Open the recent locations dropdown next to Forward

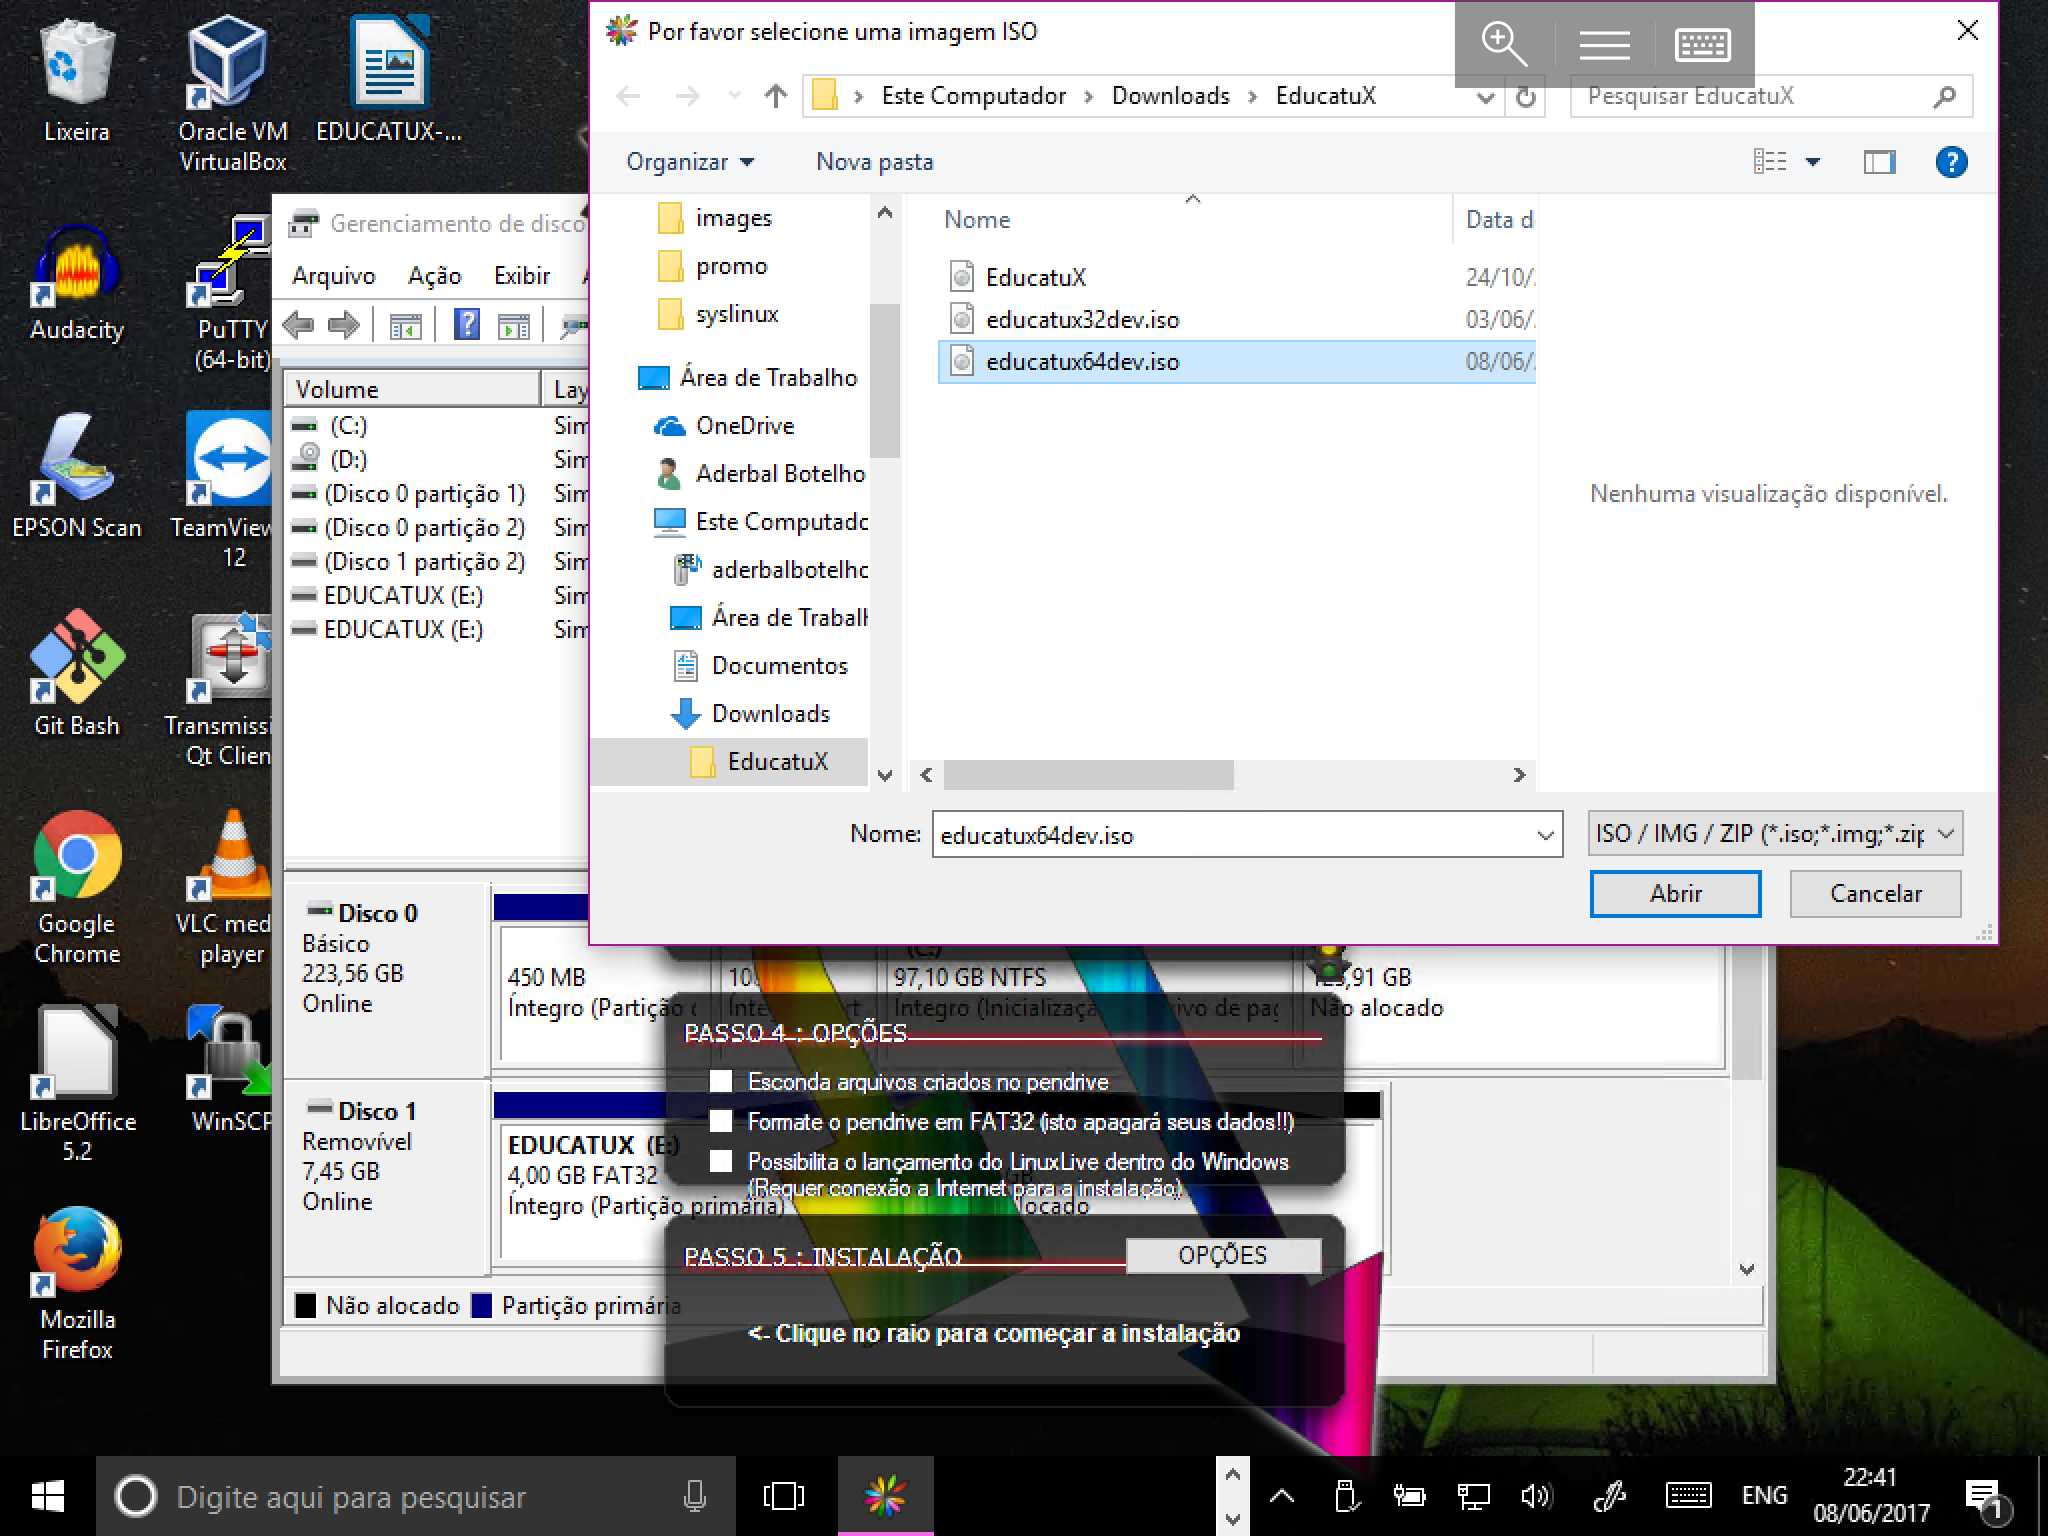click(735, 96)
